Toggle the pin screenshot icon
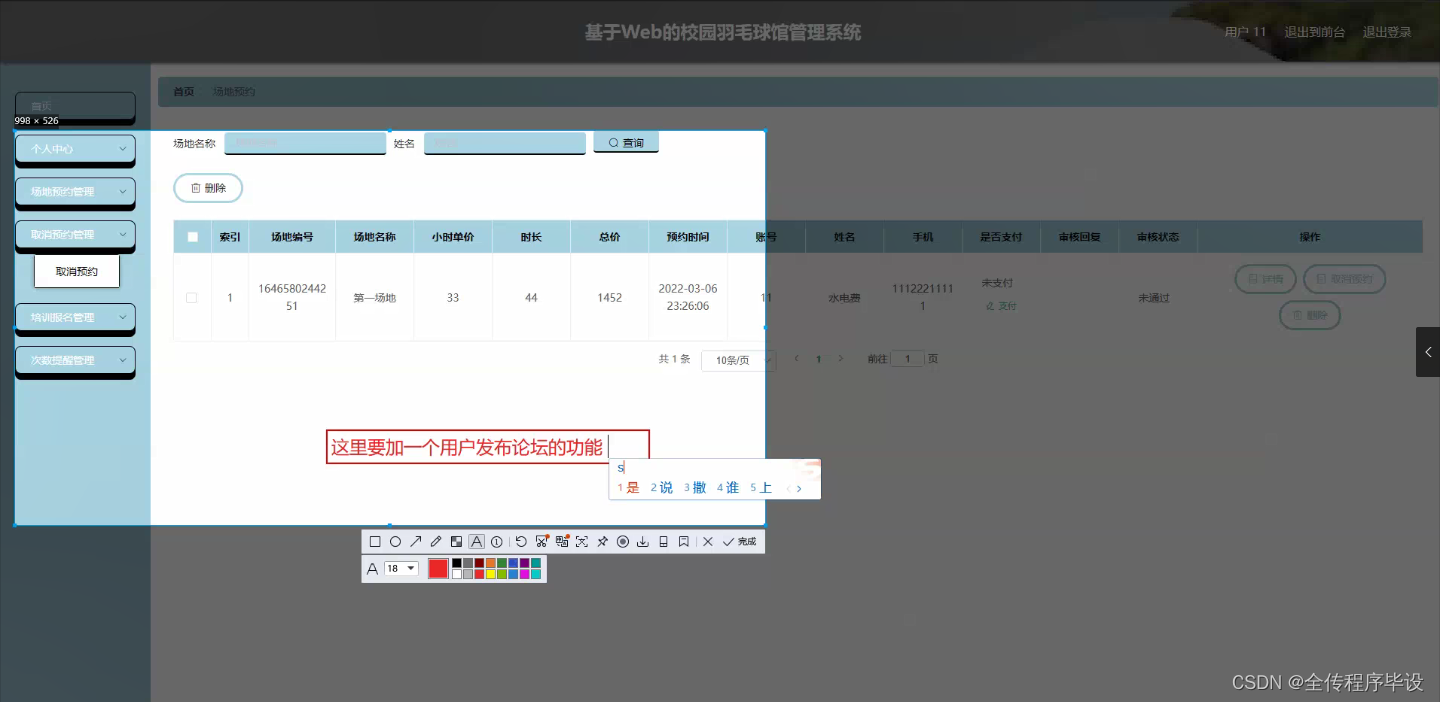The width and height of the screenshot is (1440, 702). 601,541
